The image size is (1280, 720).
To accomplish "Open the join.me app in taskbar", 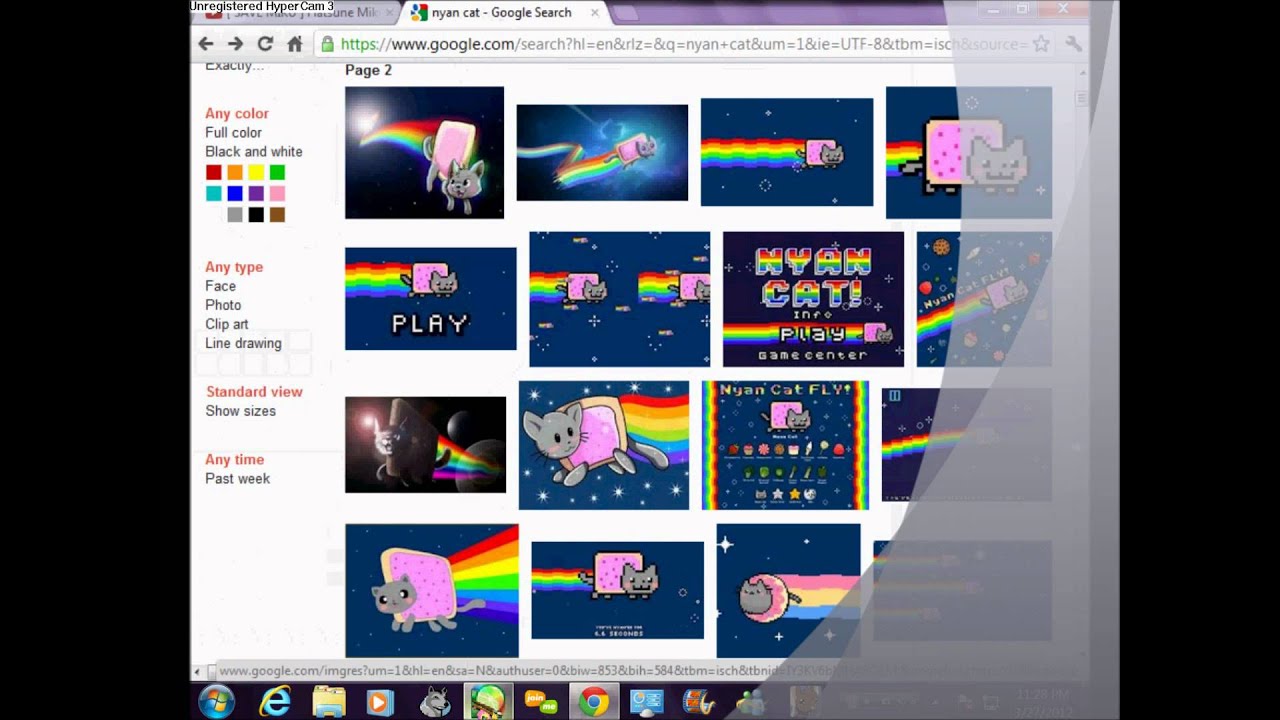I will (540, 702).
